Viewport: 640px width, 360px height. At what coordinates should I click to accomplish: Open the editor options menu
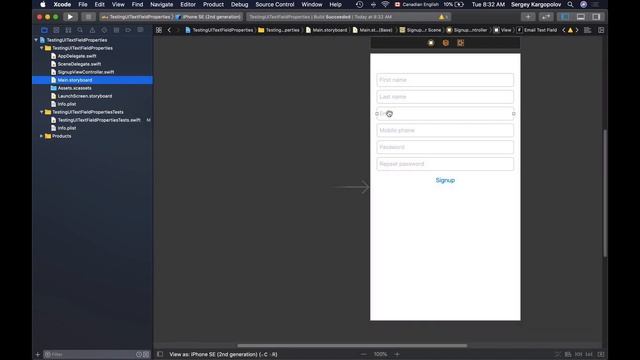click(x=587, y=30)
